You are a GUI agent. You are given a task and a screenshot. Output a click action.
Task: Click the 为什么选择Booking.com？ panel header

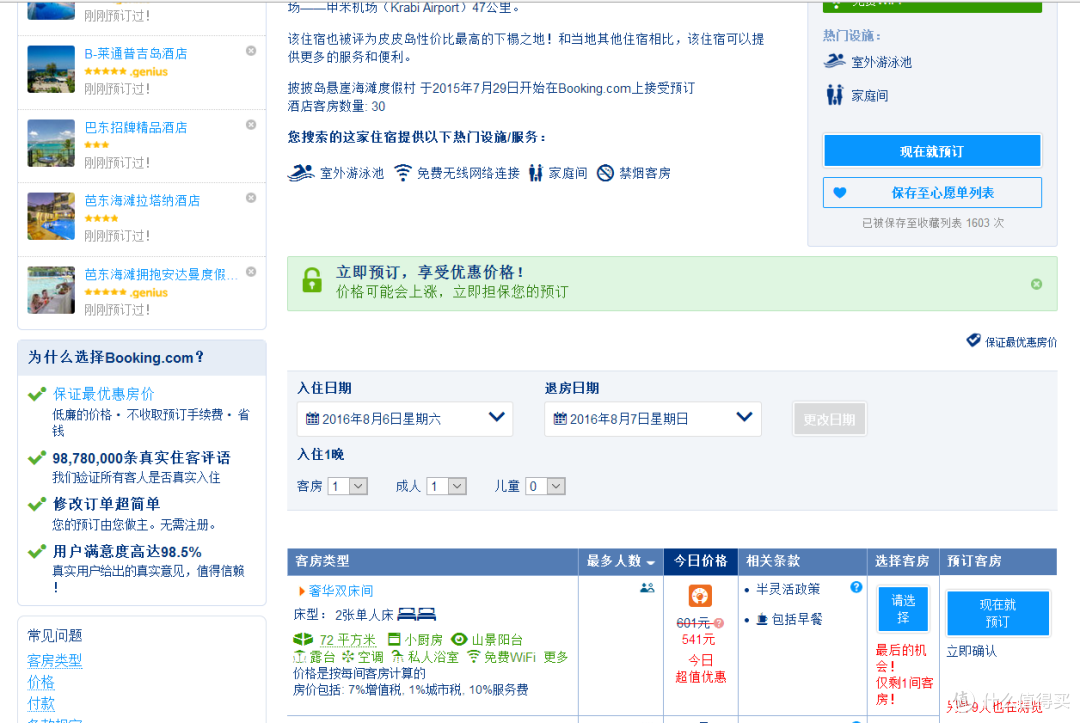[x=142, y=357]
